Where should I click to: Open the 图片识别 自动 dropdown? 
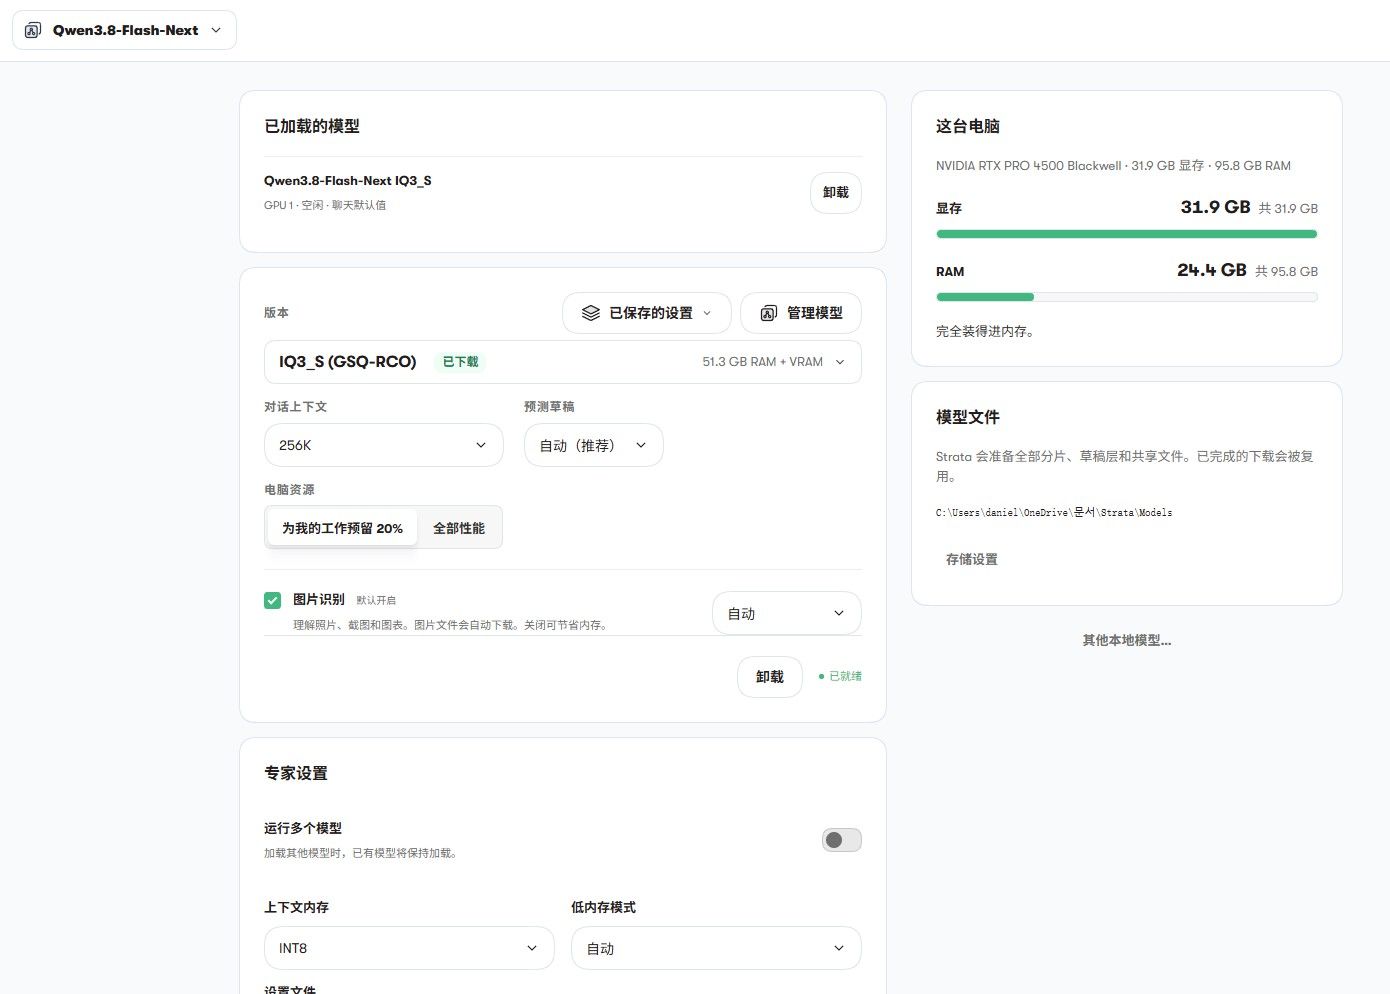coord(786,613)
